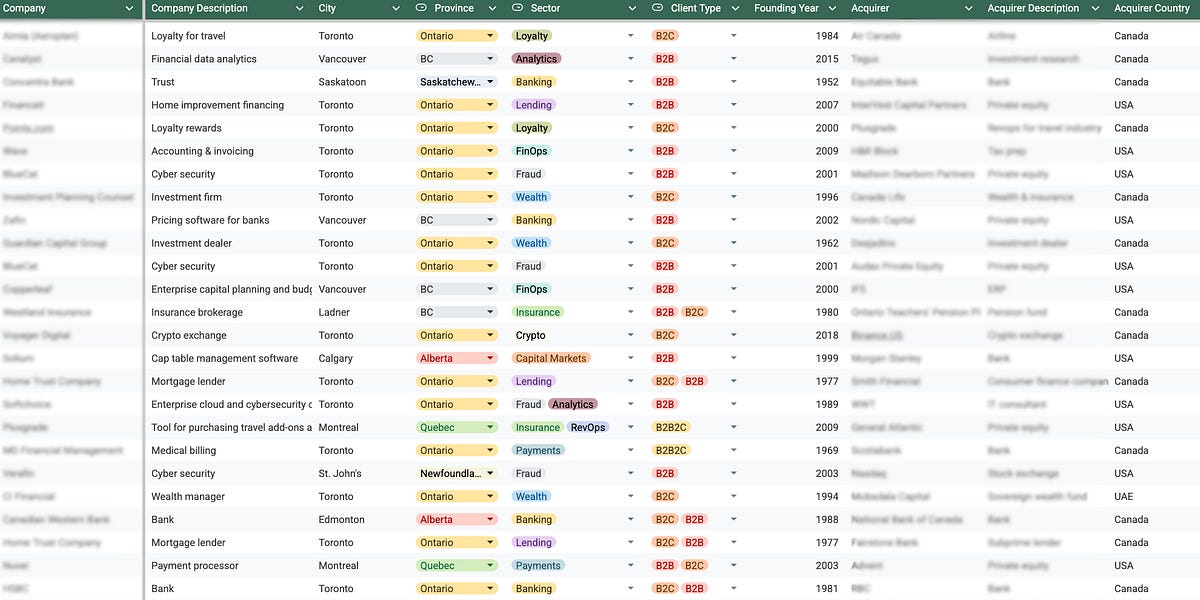Image resolution: width=1200 pixels, height=600 pixels.
Task: Open the Client Type column filter arrow
Action: pyautogui.click(x=737, y=8)
